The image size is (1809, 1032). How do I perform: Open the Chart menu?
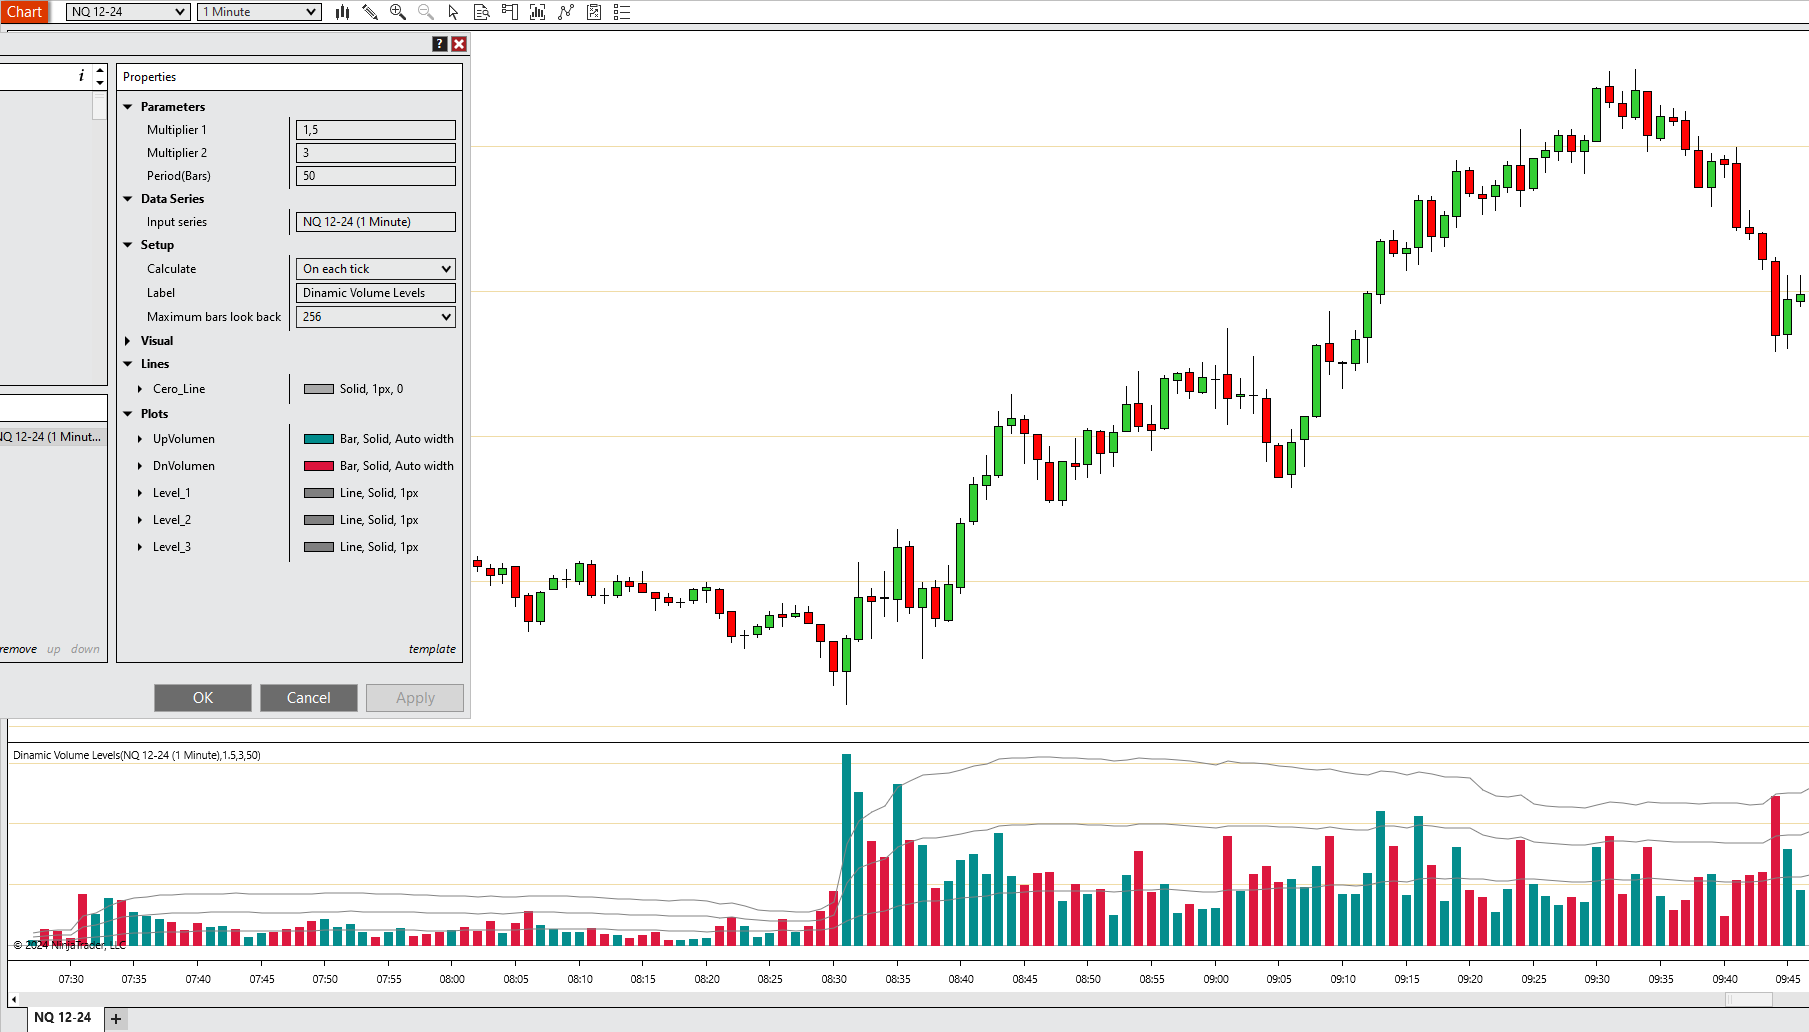24,12
